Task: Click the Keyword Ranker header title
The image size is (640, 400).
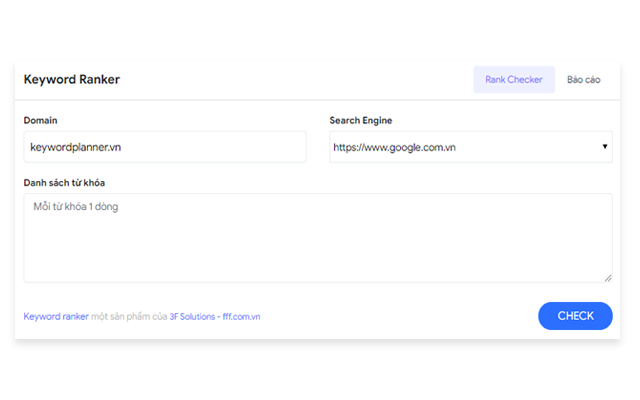Action: pos(71,80)
